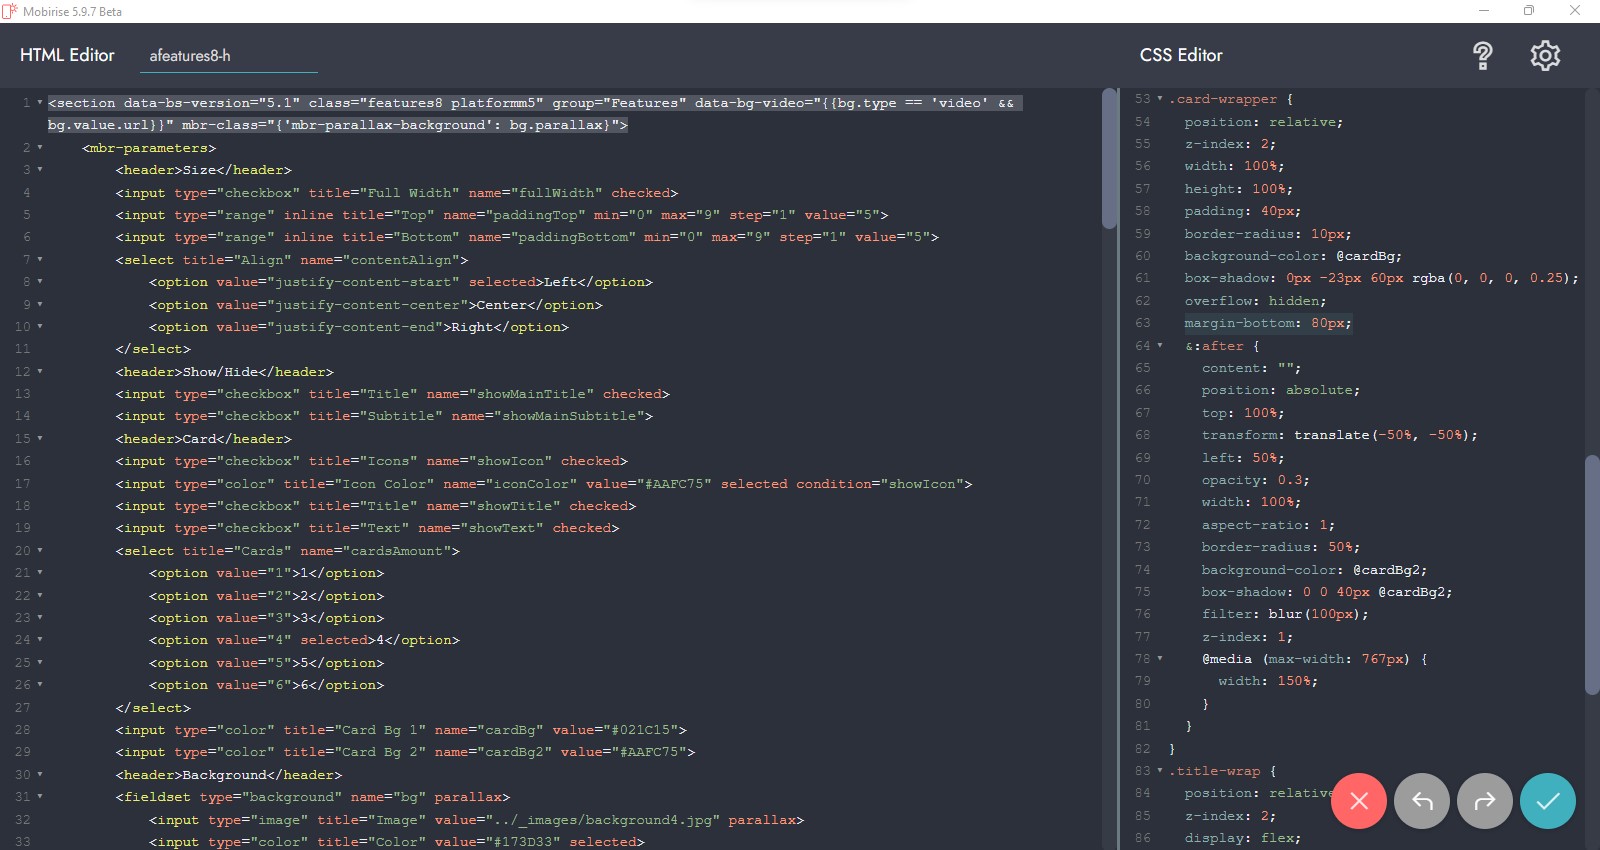Fold the @media block at line 78

1160,659
